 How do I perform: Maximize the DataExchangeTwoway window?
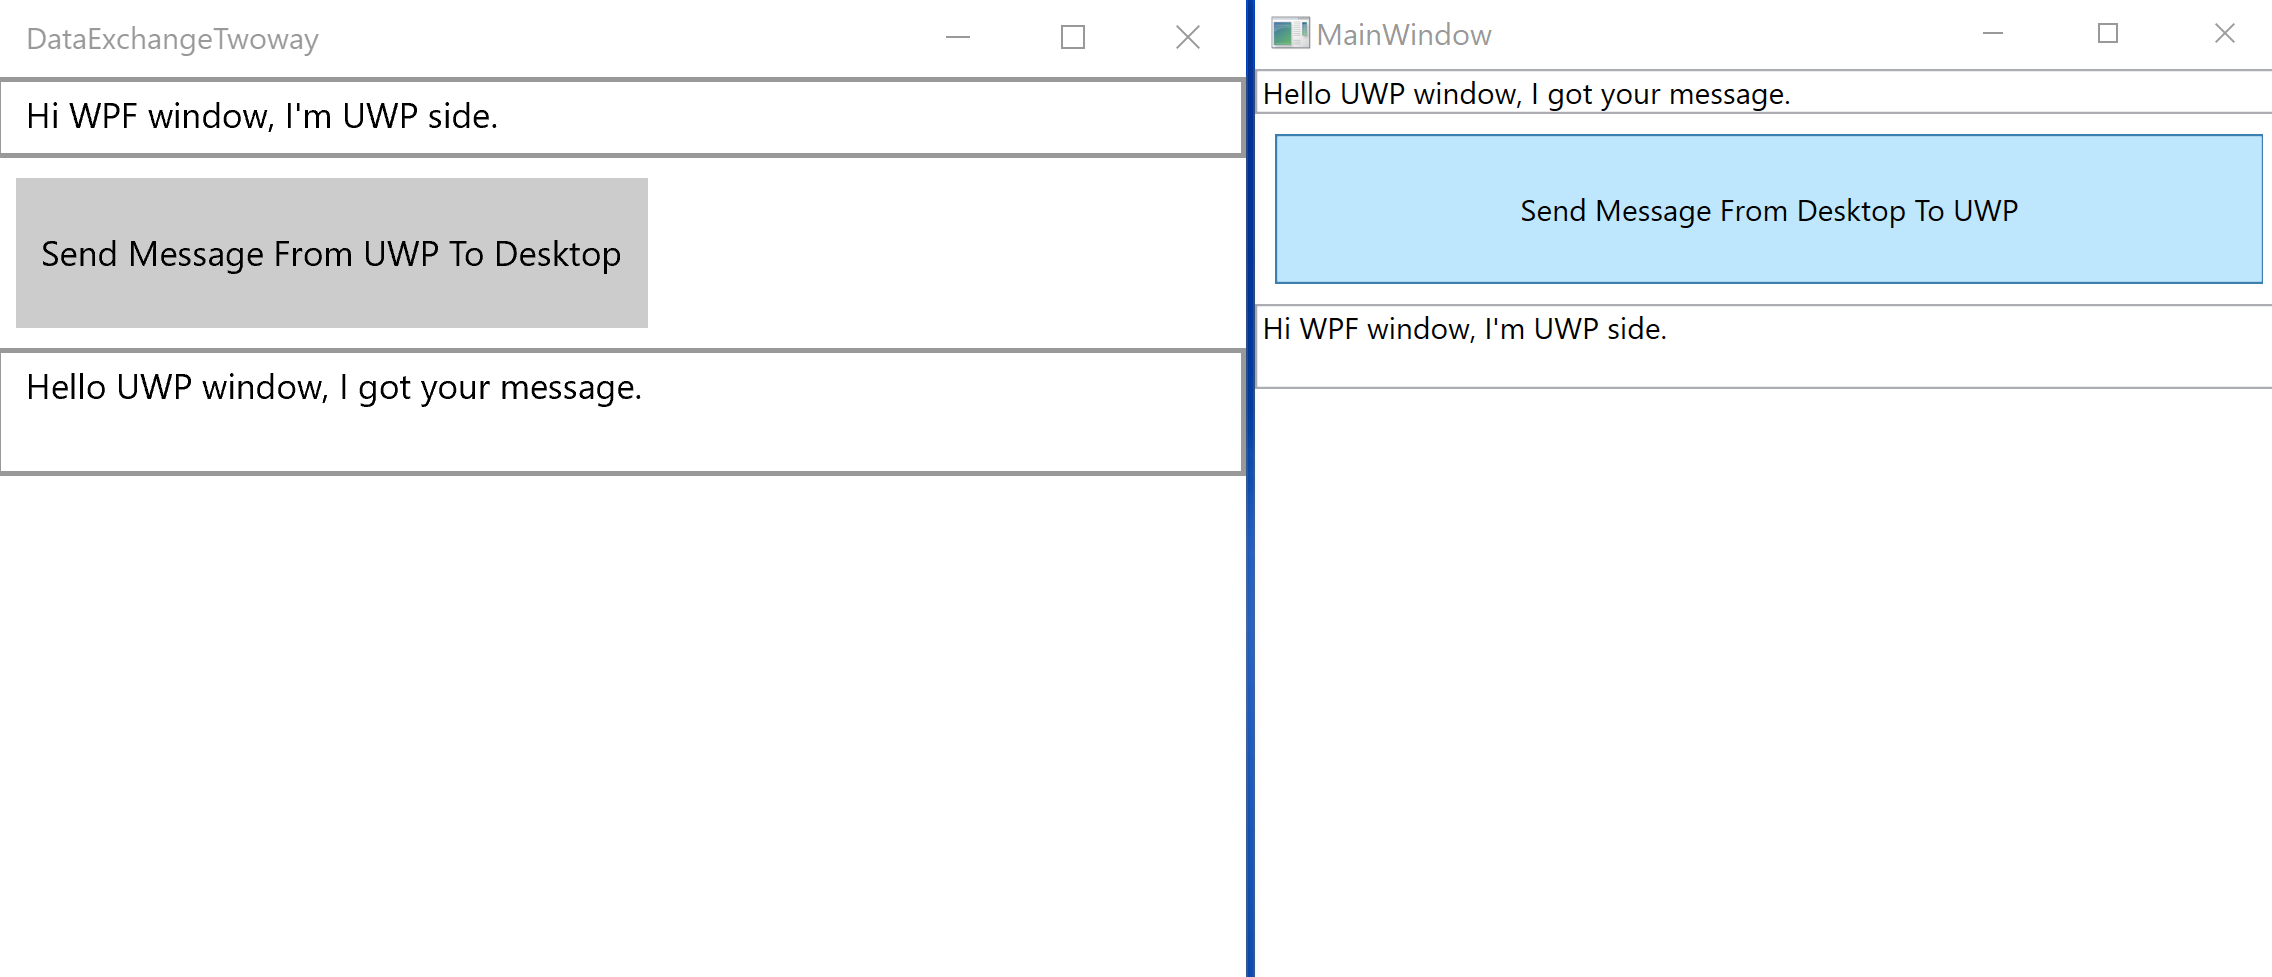pos(1073,38)
